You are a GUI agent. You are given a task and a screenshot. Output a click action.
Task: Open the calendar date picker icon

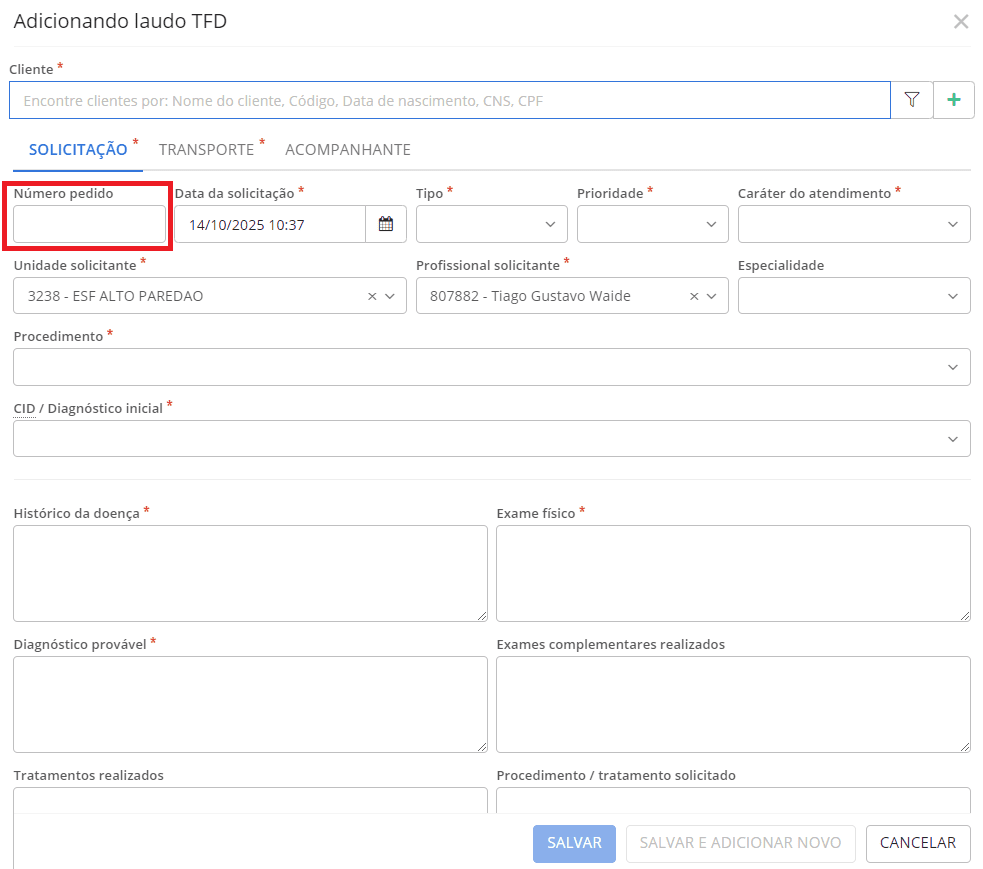tap(386, 224)
